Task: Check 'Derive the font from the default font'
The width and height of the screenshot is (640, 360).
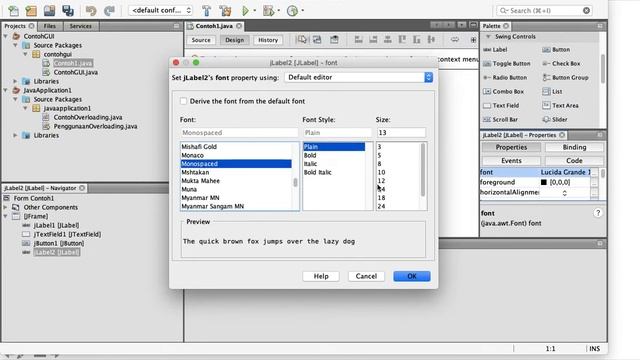Action: (183, 101)
